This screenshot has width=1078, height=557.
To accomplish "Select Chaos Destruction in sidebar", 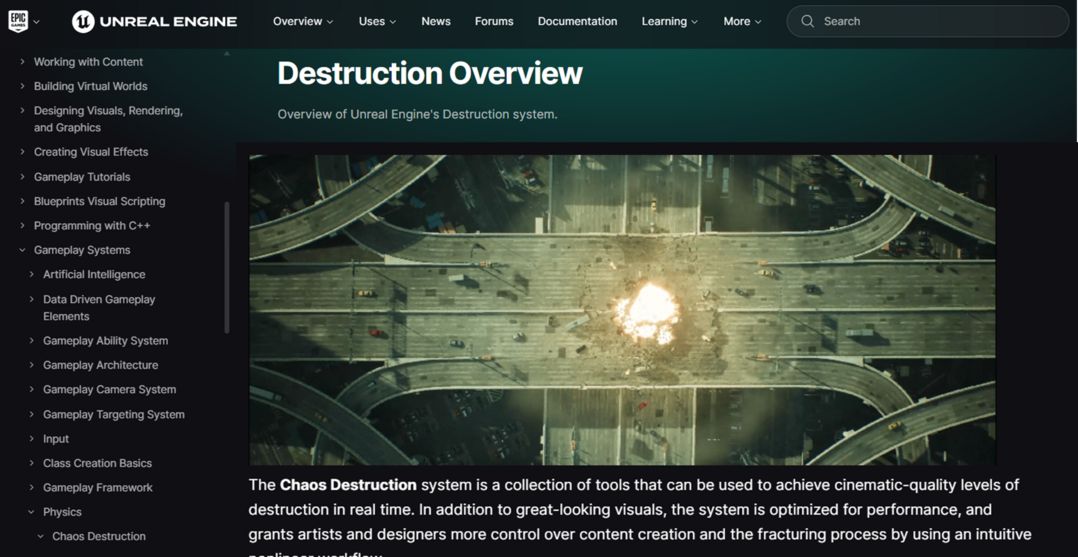I will click(x=99, y=536).
